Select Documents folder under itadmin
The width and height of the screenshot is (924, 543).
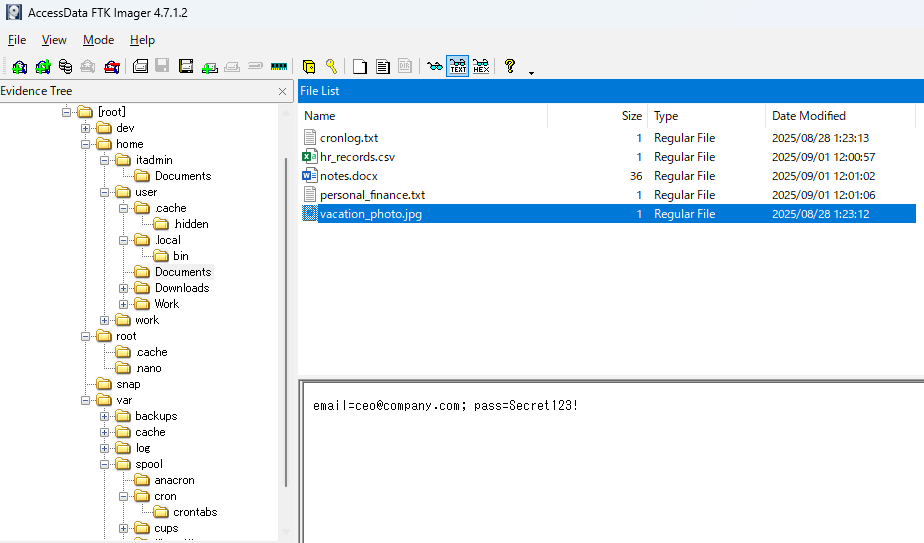click(x=183, y=176)
